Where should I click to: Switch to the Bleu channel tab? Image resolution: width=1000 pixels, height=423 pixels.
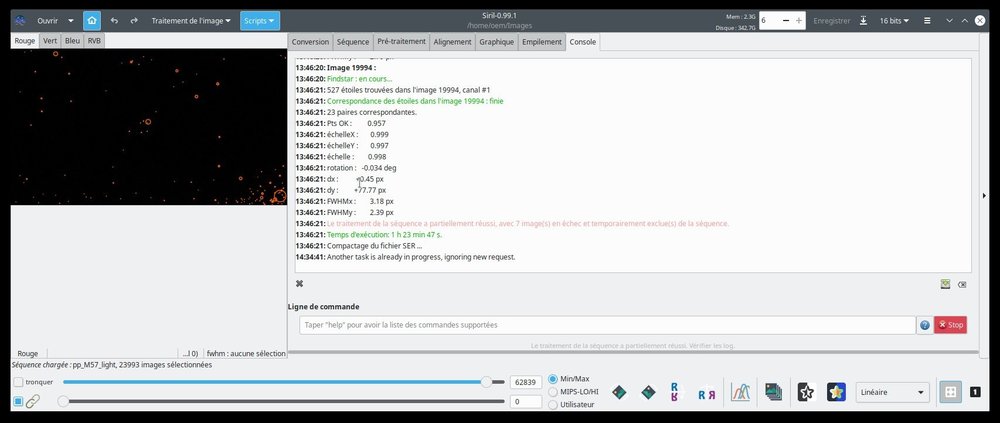click(x=72, y=41)
